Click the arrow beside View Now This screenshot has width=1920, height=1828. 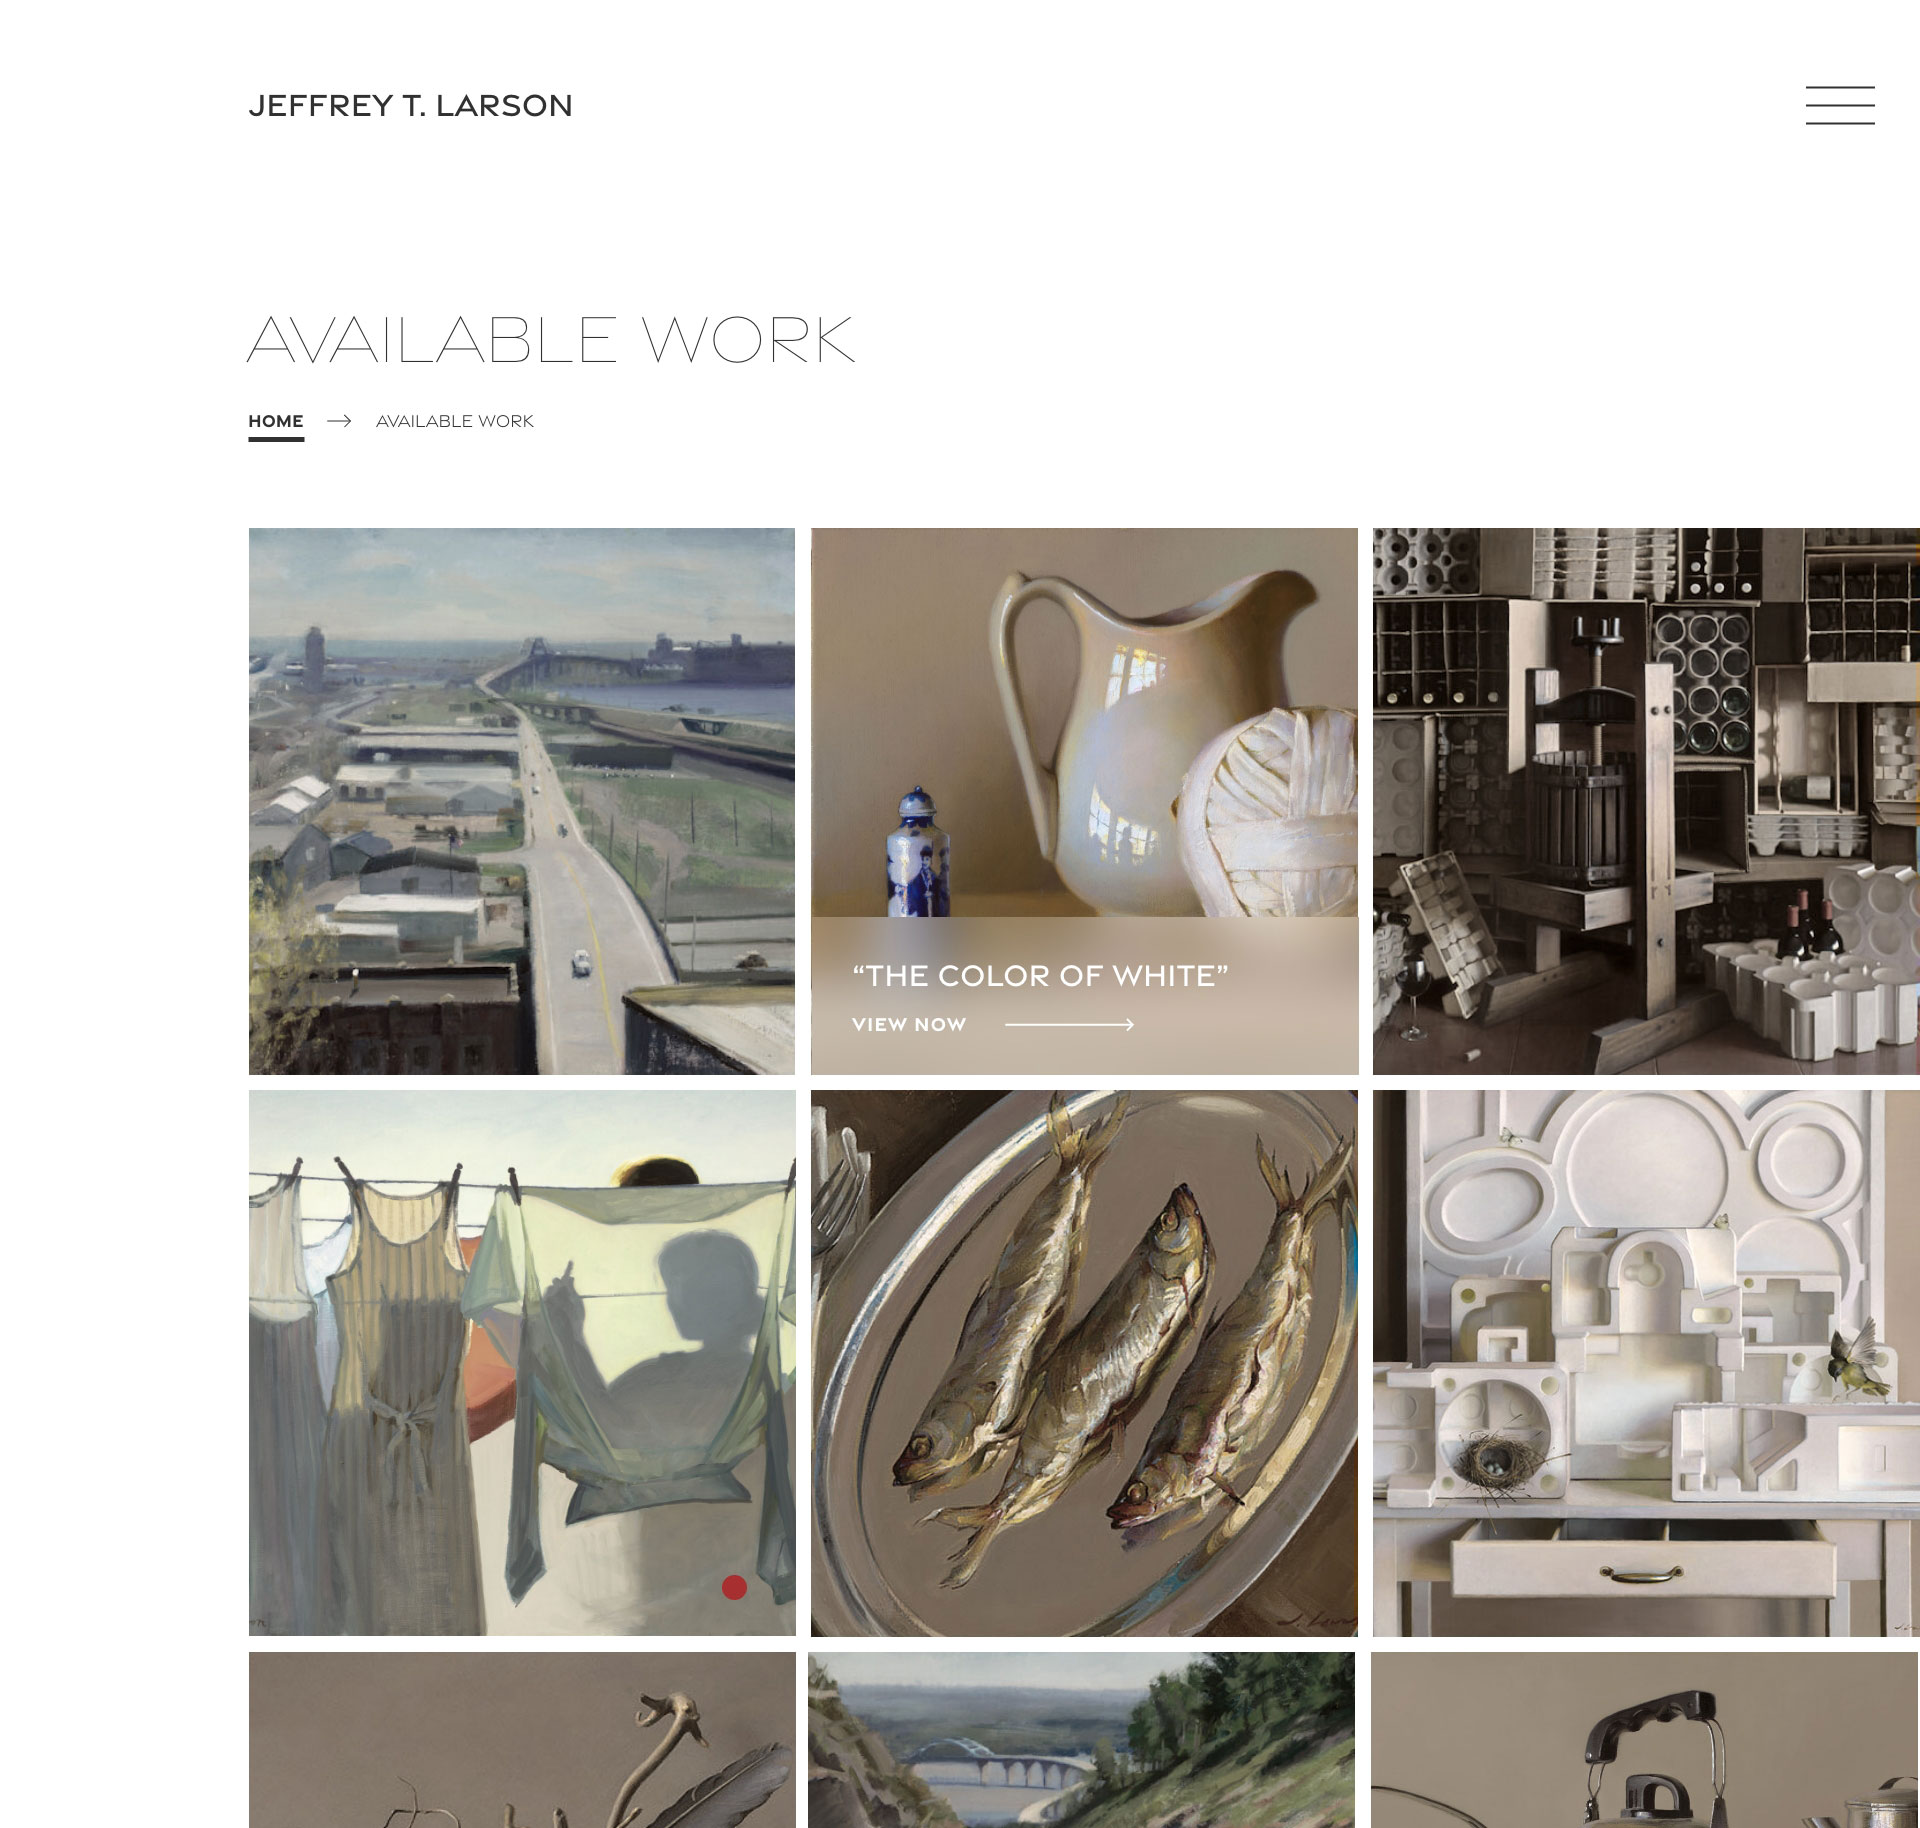[x=1069, y=1024]
